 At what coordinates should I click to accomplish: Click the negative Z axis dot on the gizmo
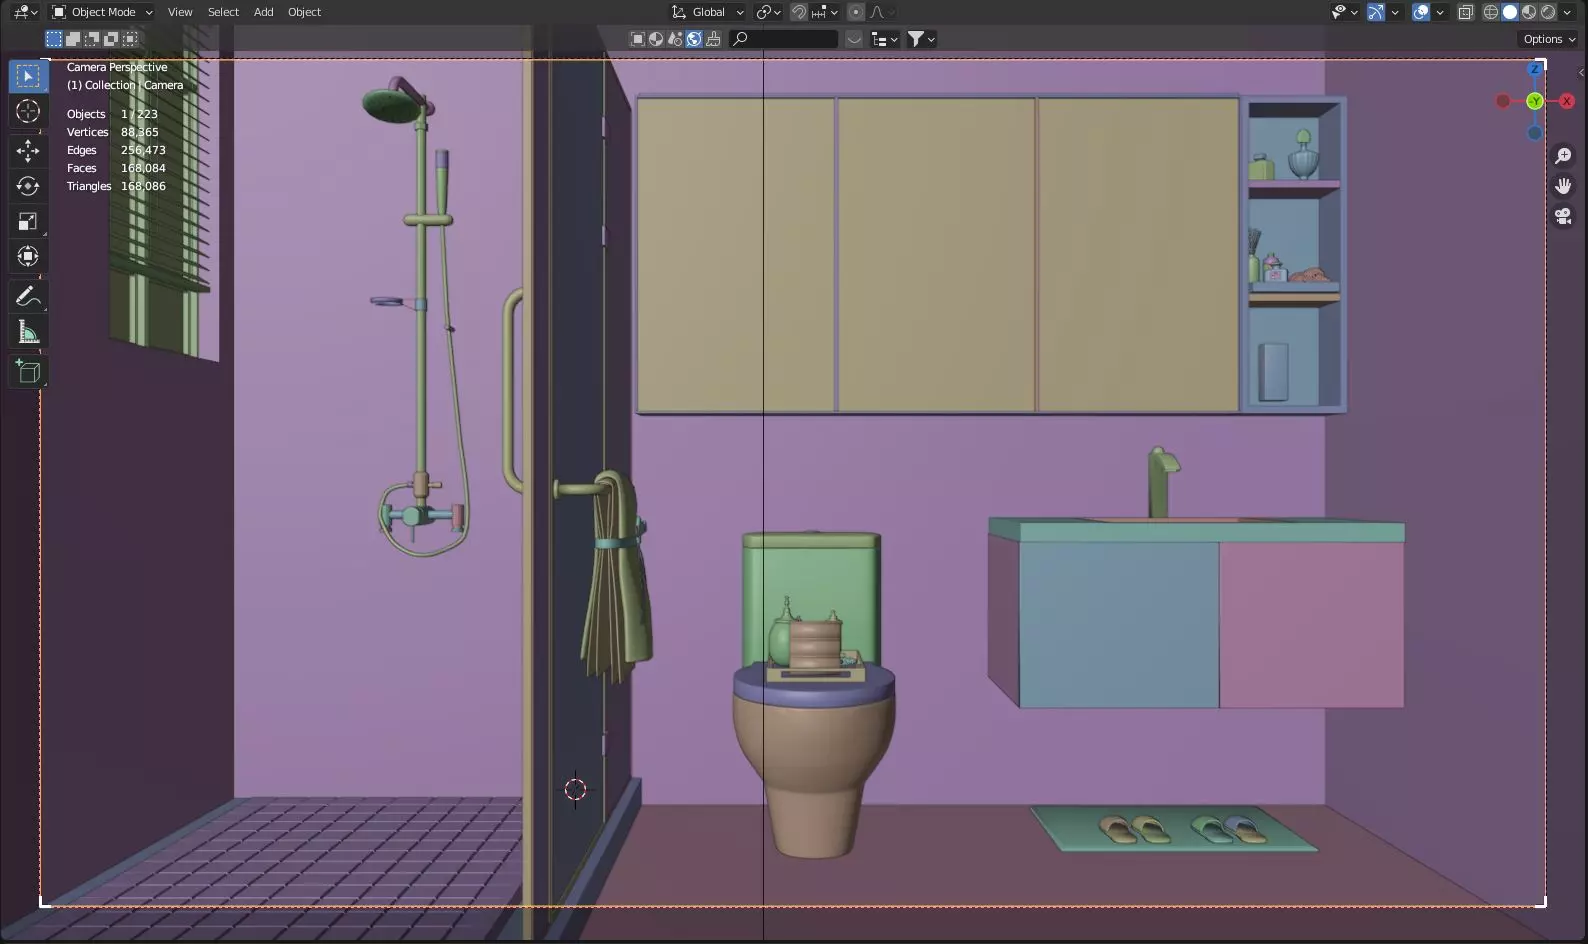[1535, 133]
